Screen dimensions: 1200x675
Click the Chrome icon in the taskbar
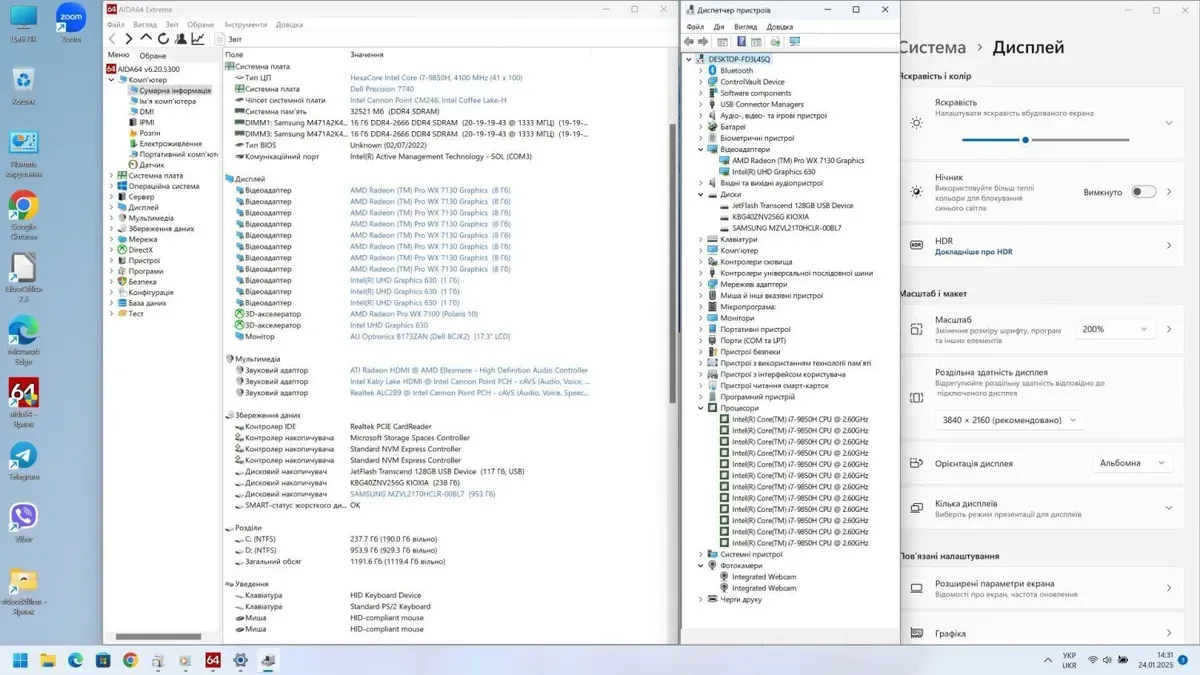coord(130,660)
